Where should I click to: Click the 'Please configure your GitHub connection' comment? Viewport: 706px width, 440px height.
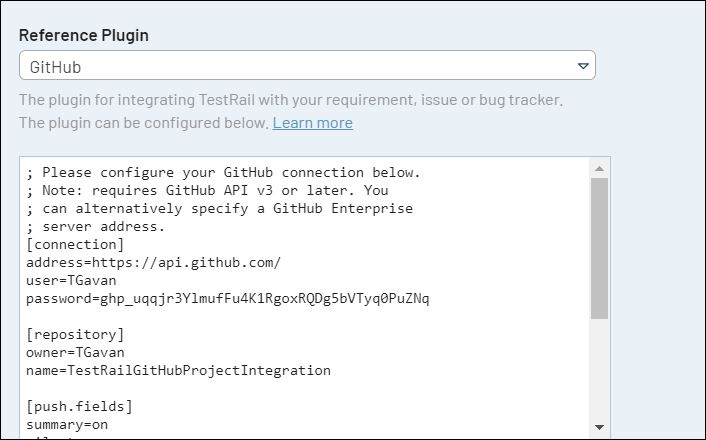224,173
